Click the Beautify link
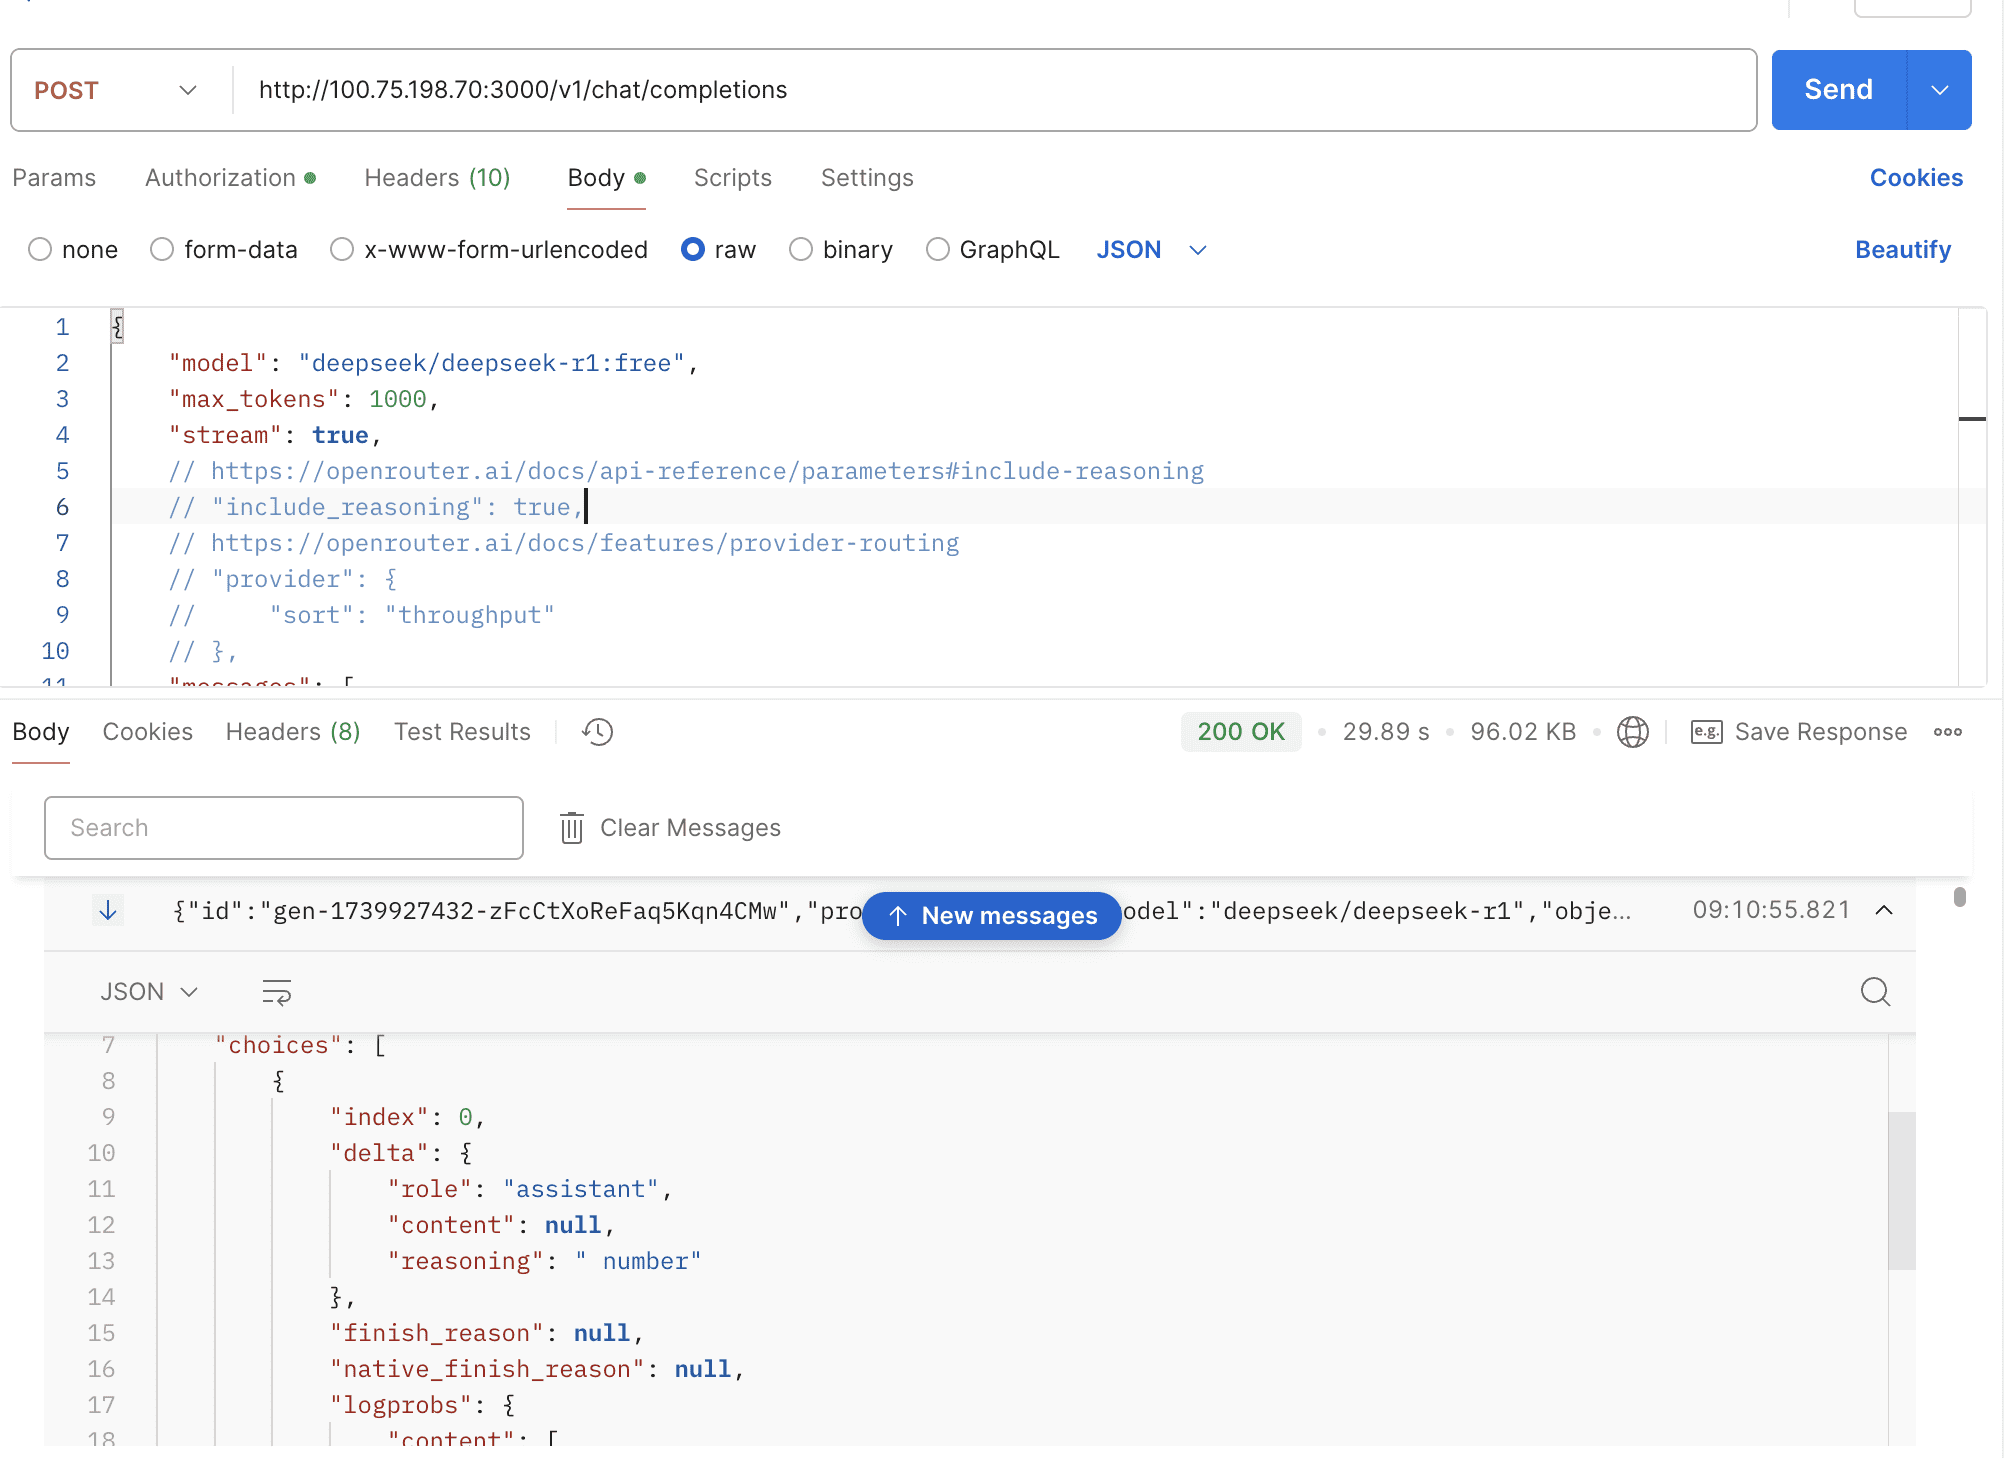This screenshot has width=2006, height=1458. (1902, 249)
